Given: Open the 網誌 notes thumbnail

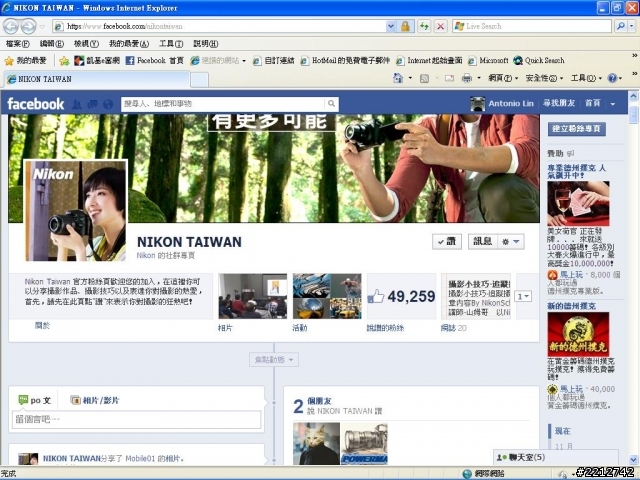Looking at the screenshot, I should (476, 296).
